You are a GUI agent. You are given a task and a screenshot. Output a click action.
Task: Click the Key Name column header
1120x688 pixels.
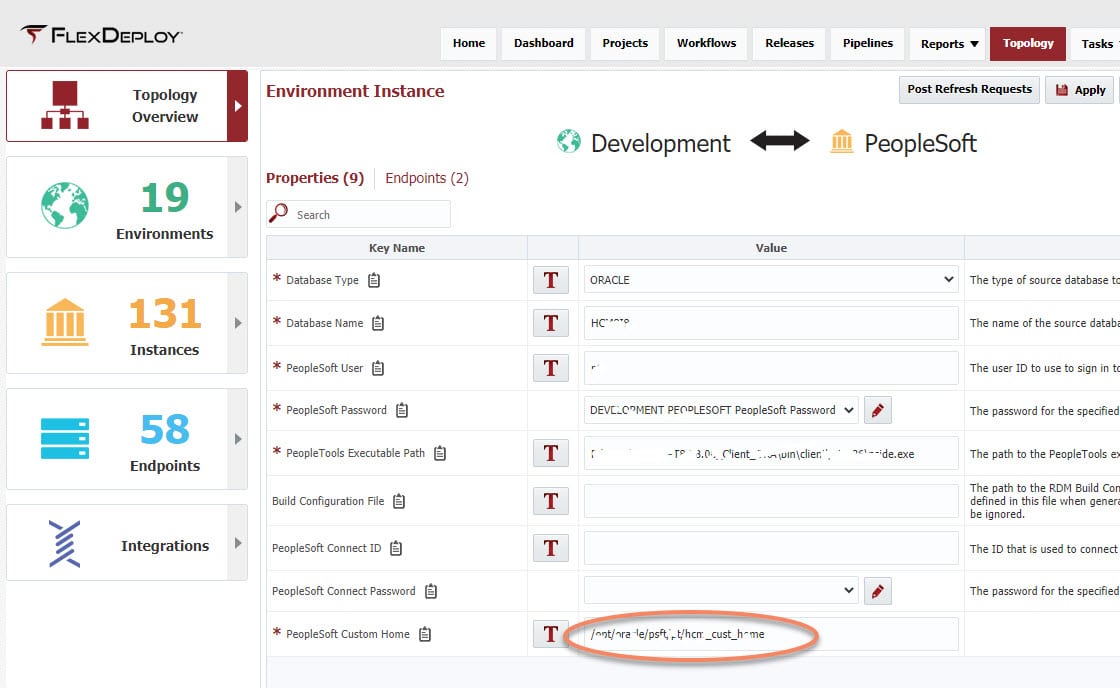396,248
